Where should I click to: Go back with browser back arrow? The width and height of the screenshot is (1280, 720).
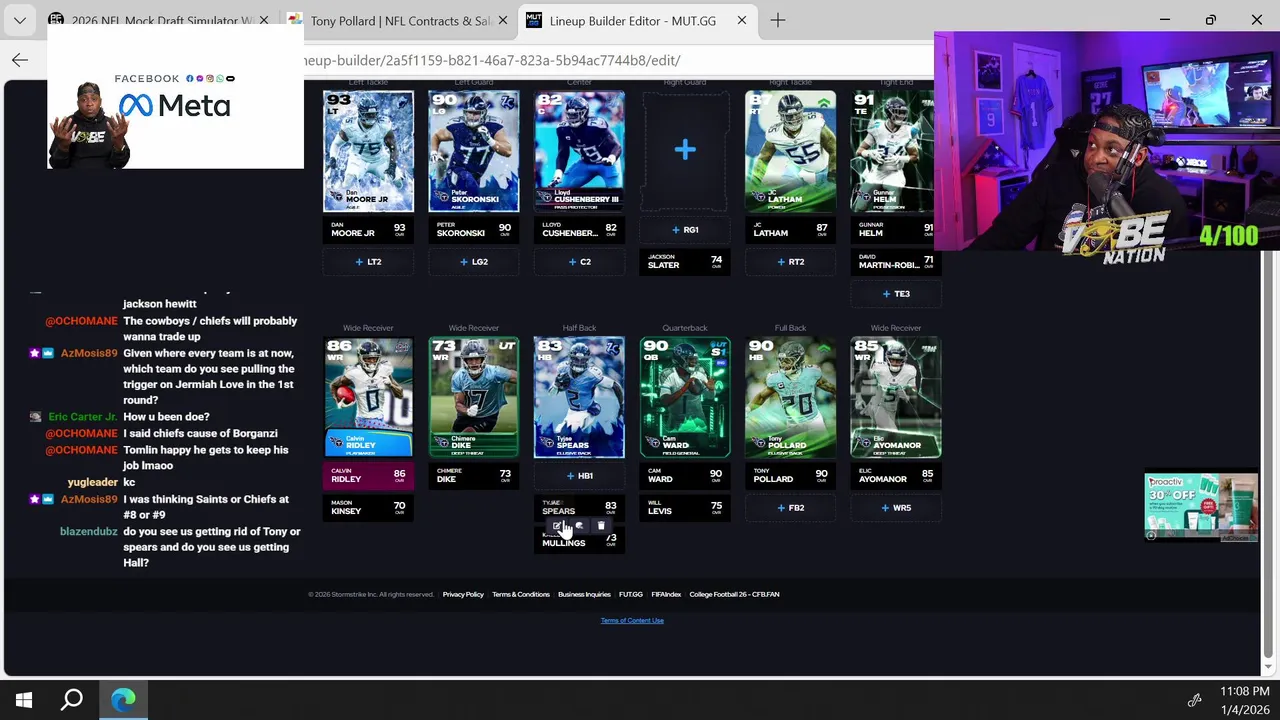pos(20,60)
